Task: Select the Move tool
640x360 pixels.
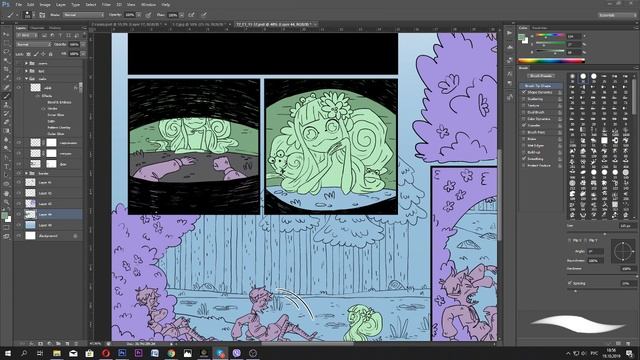Action: [x=6, y=34]
